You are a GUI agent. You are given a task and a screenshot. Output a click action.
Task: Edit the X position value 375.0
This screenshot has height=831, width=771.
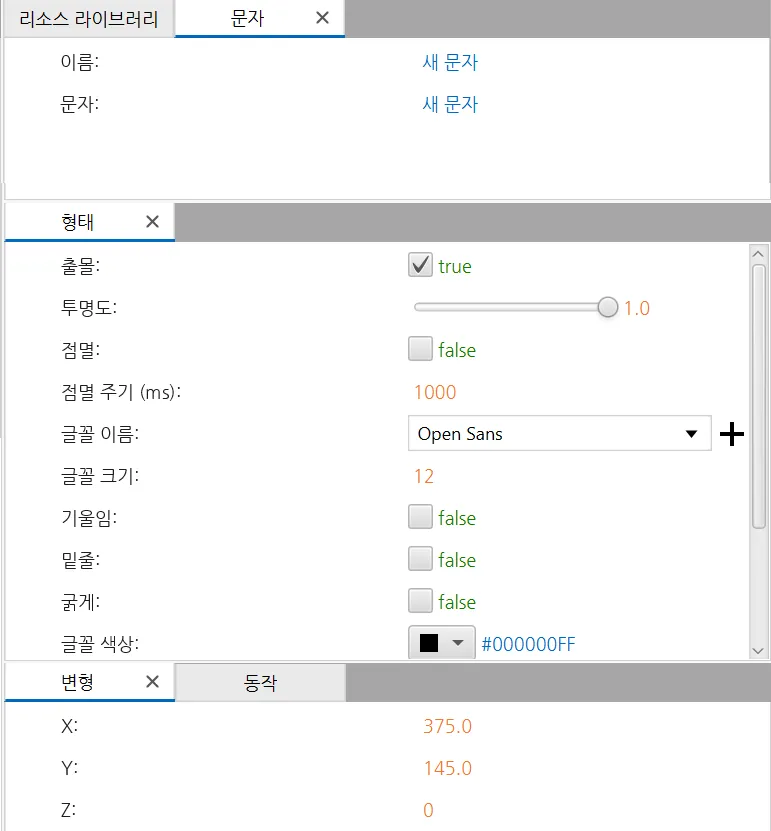click(x=448, y=726)
